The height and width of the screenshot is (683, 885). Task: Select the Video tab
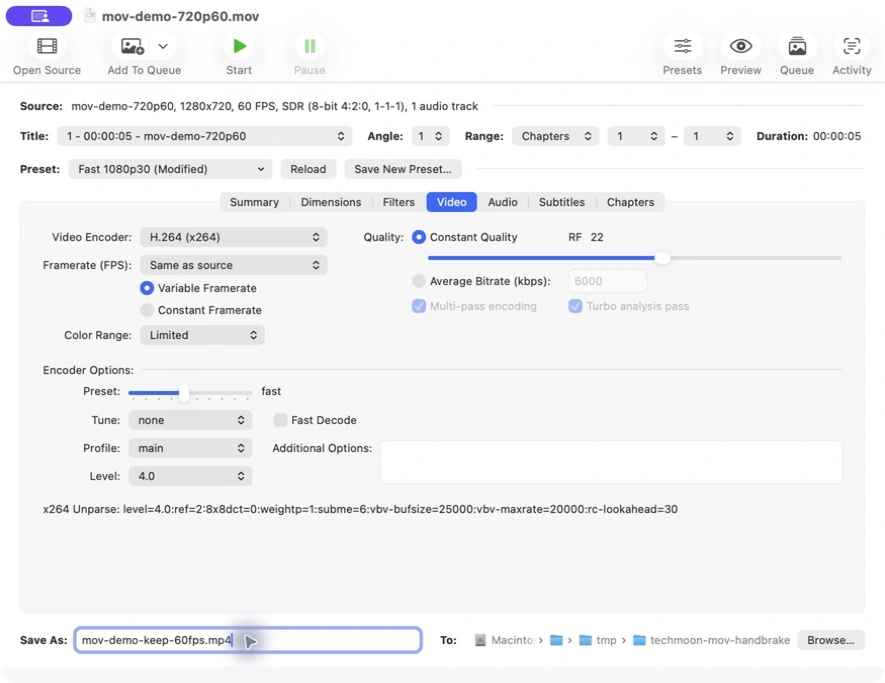452,202
